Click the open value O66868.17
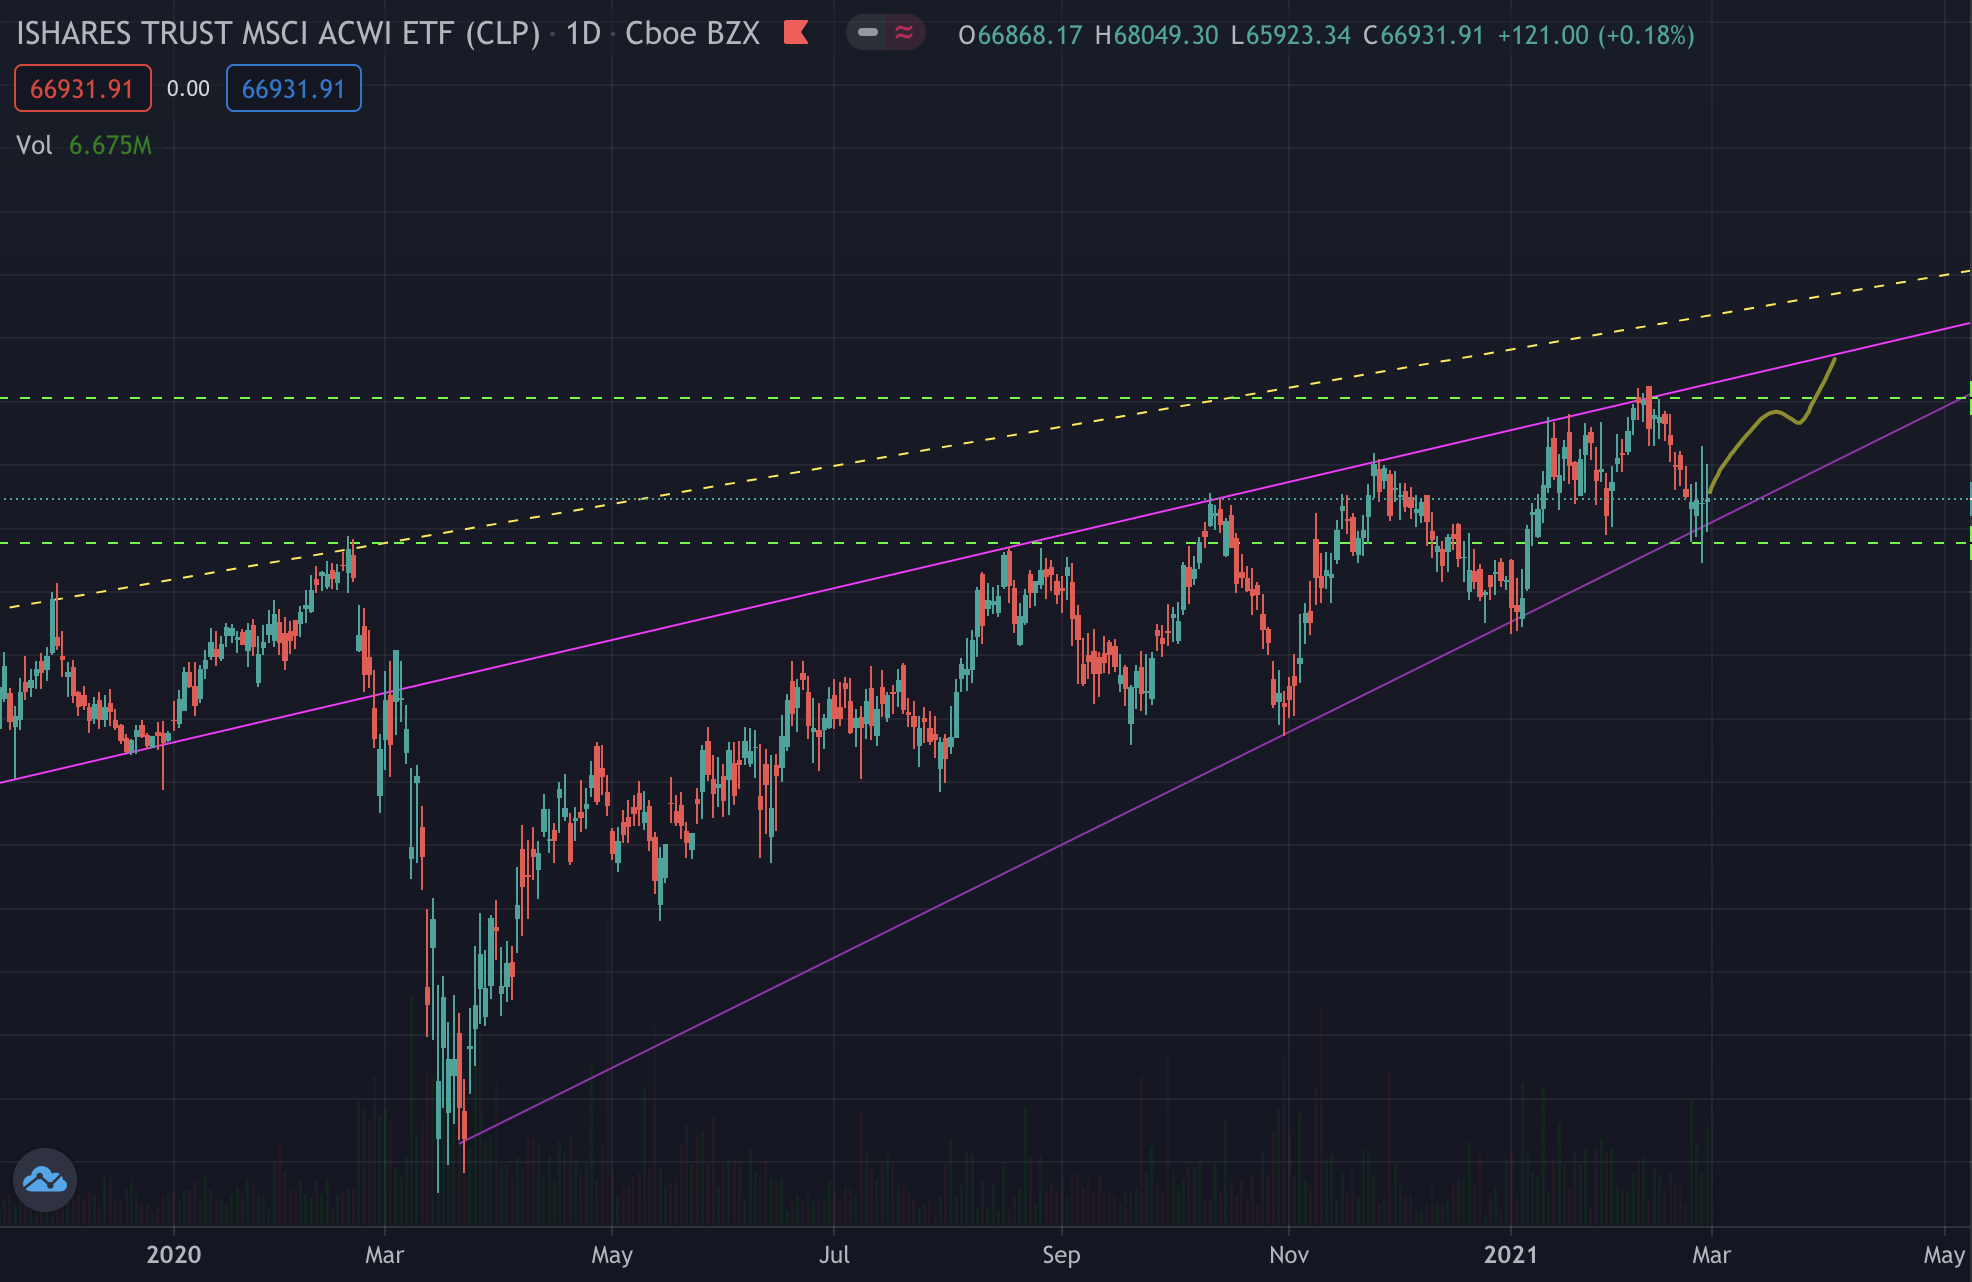Viewport: 1972px width, 1282px height. pos(1020,35)
